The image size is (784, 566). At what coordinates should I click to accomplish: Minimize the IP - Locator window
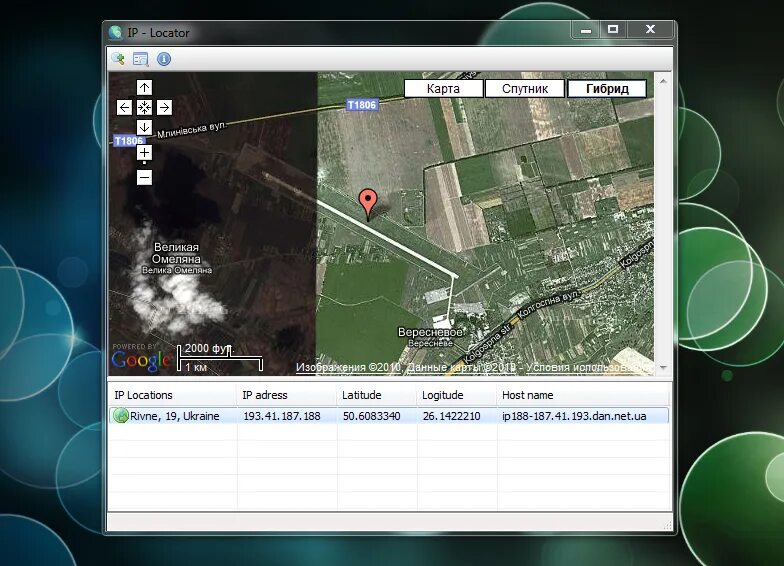[586, 30]
